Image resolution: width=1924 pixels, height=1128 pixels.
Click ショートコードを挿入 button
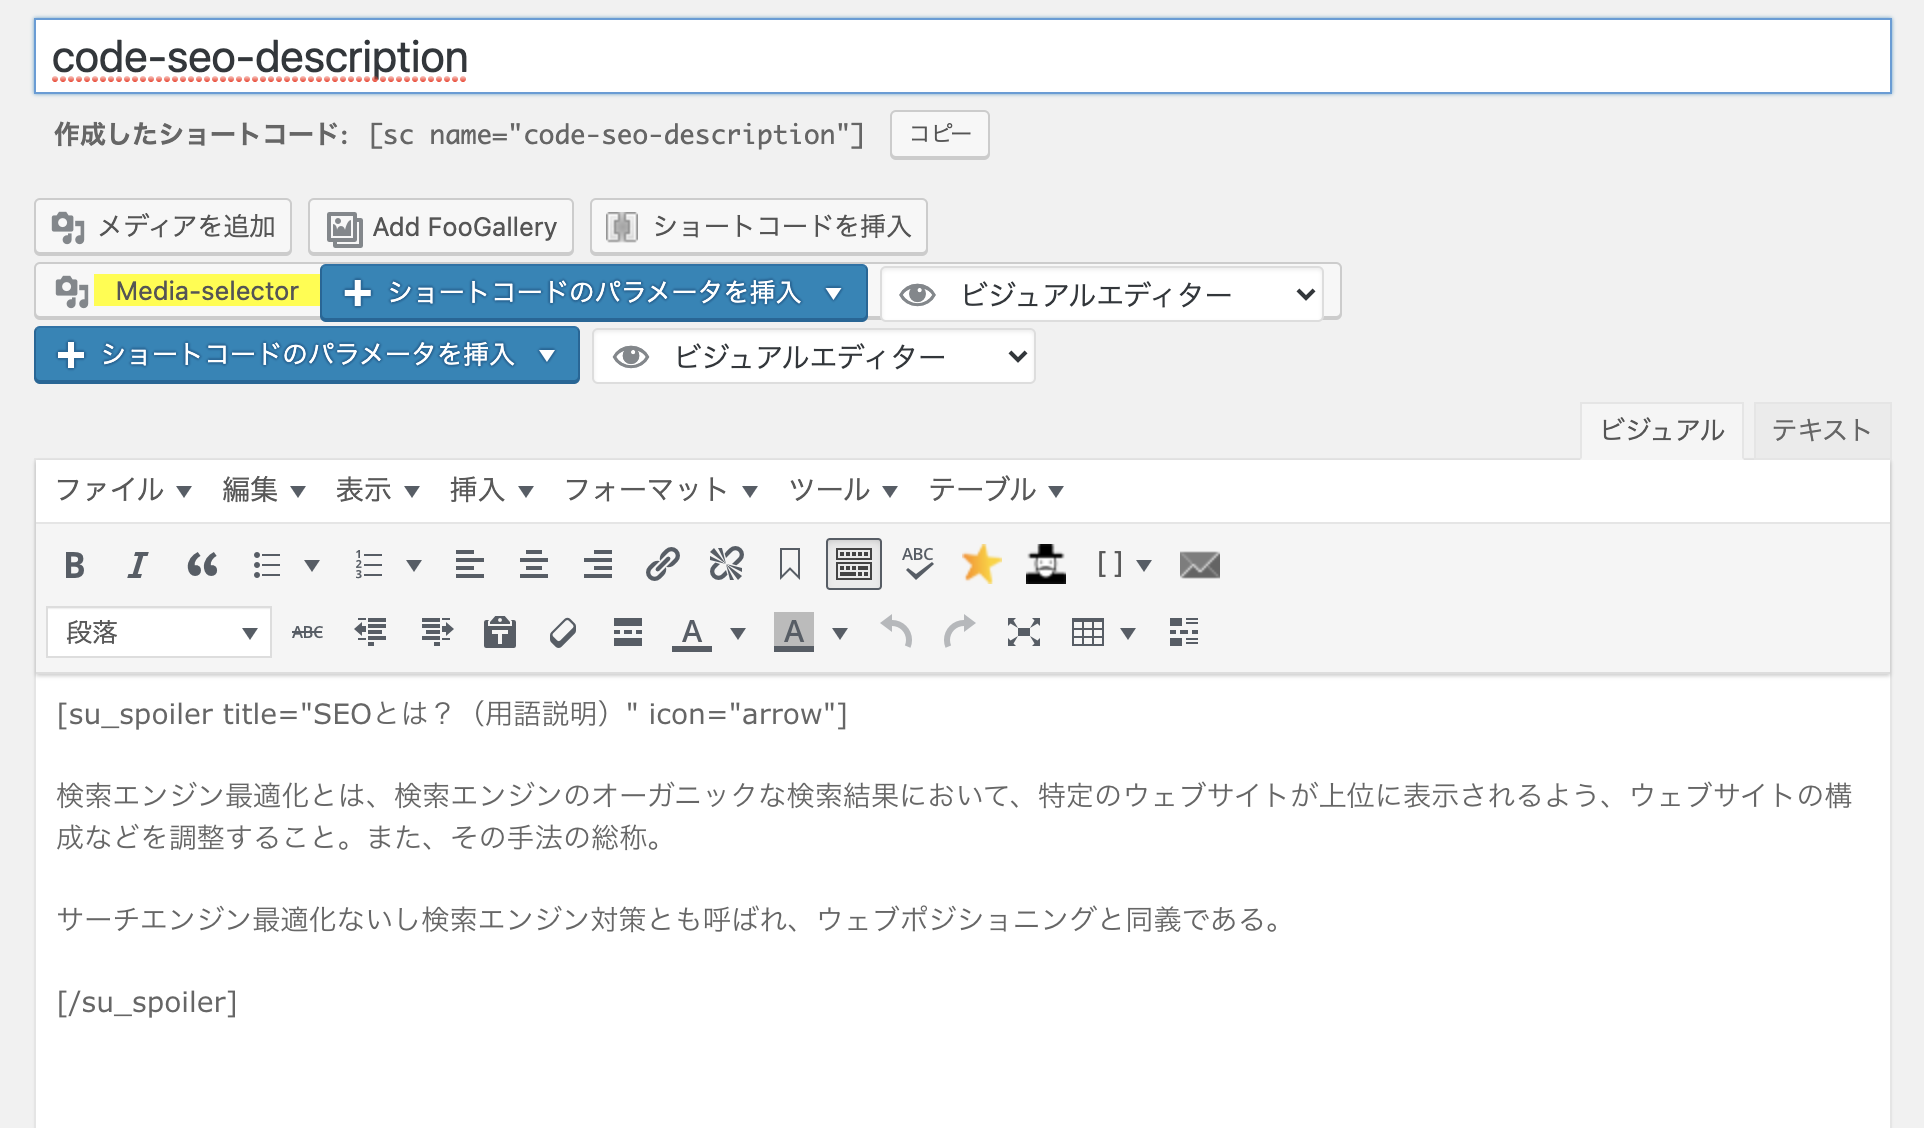759,227
